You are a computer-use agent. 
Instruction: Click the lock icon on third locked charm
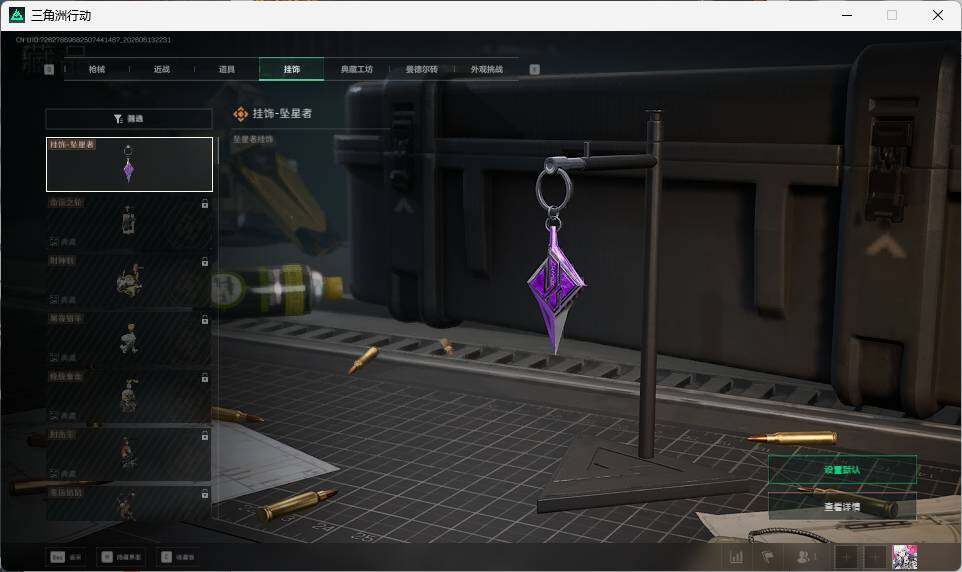click(205, 320)
